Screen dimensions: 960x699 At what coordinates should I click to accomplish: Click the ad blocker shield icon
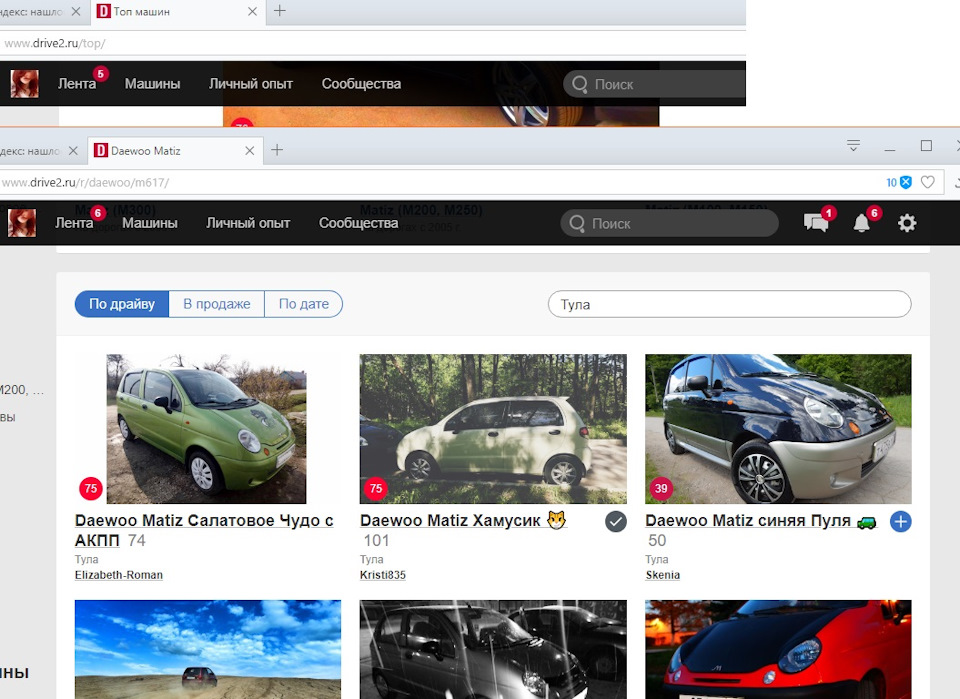click(x=906, y=182)
